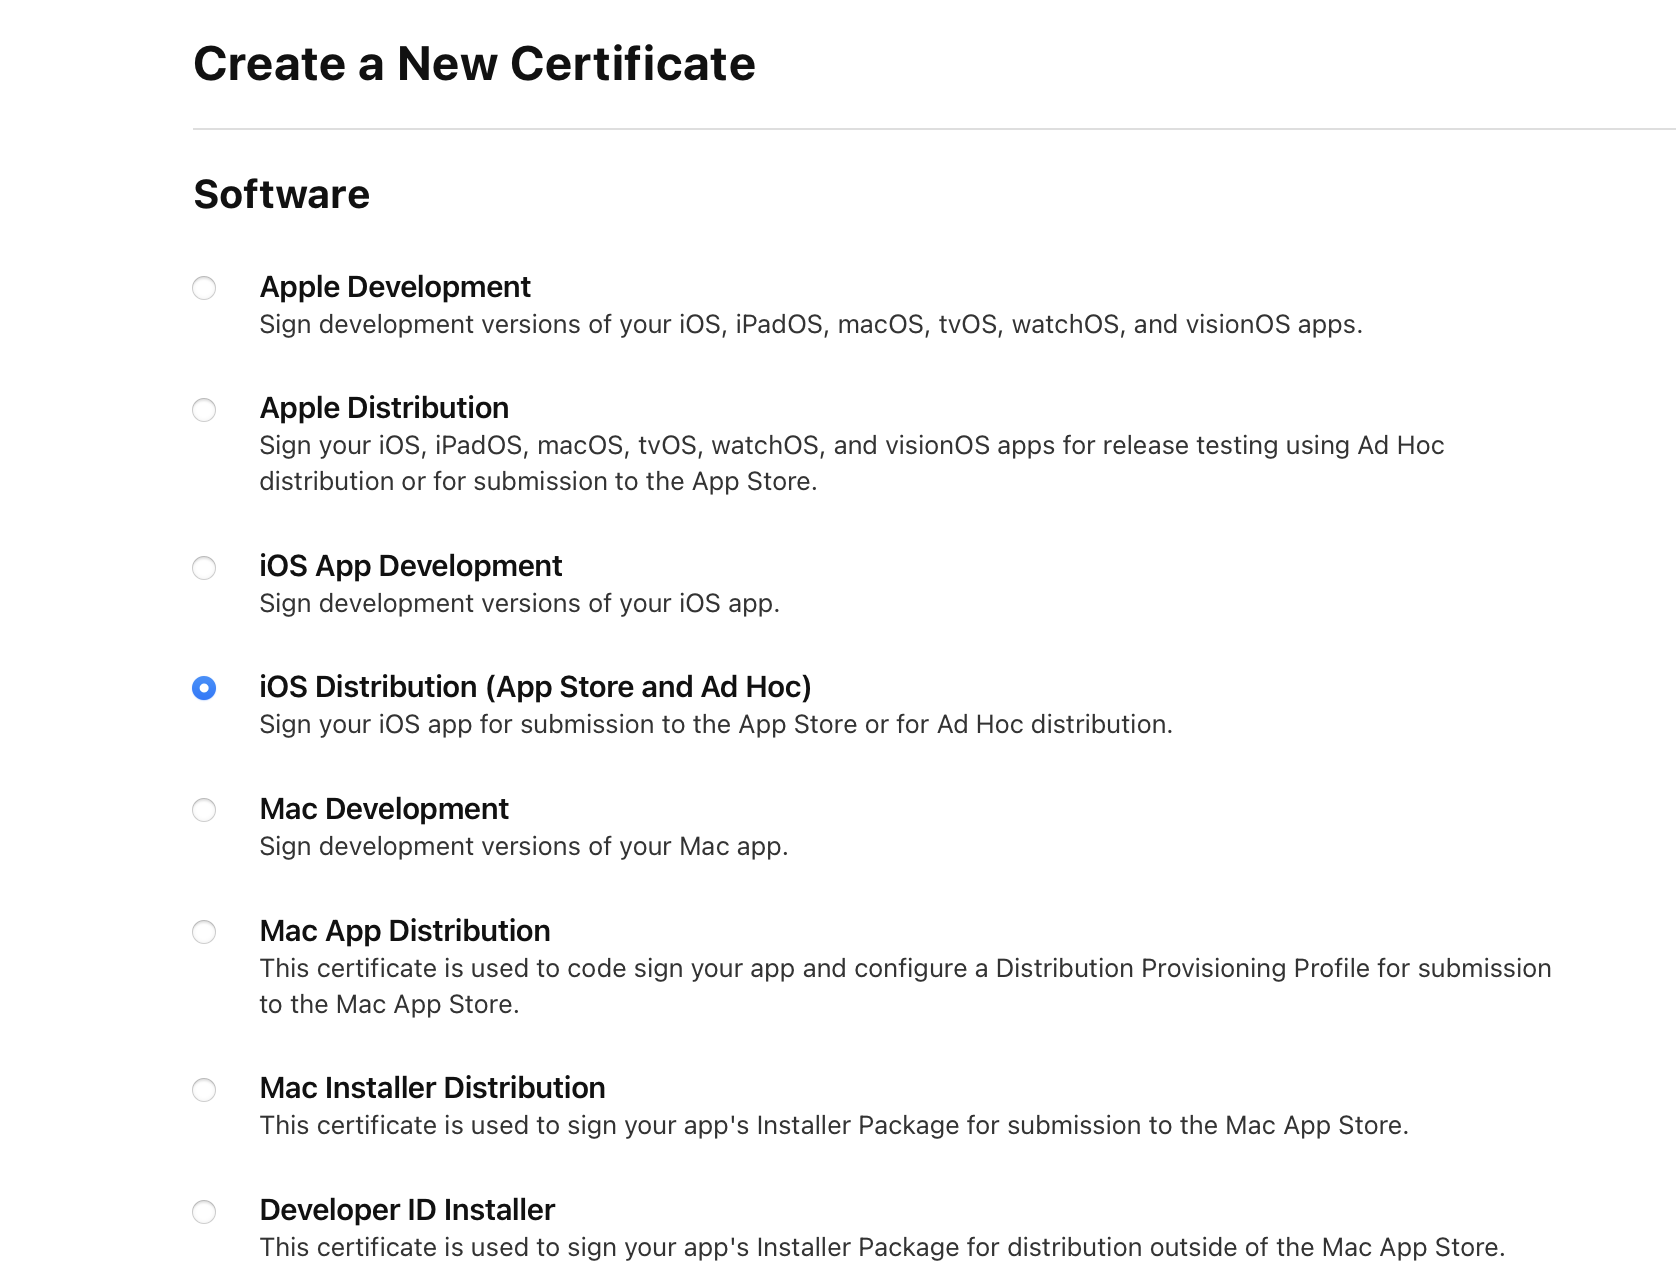The height and width of the screenshot is (1284, 1676).
Task: Click the iOS App Development title
Action: click(x=410, y=566)
